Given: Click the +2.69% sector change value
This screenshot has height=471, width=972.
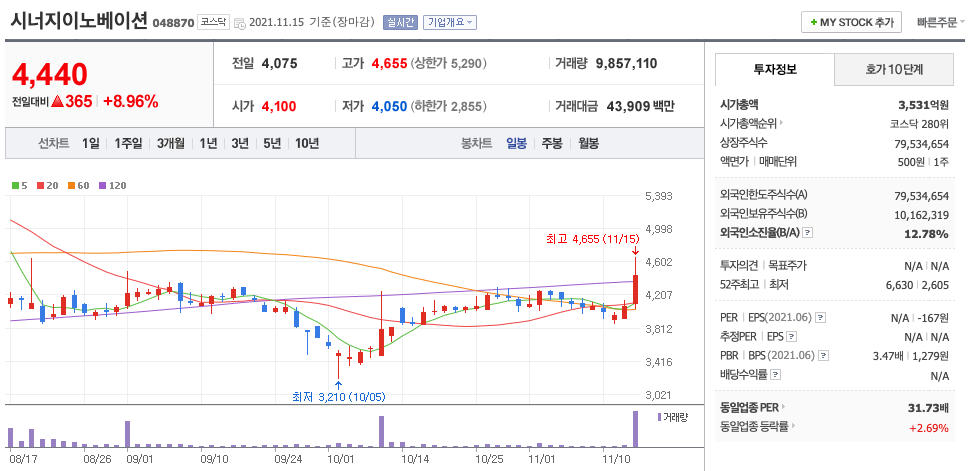Looking at the screenshot, I should pyautogui.click(x=929, y=427).
